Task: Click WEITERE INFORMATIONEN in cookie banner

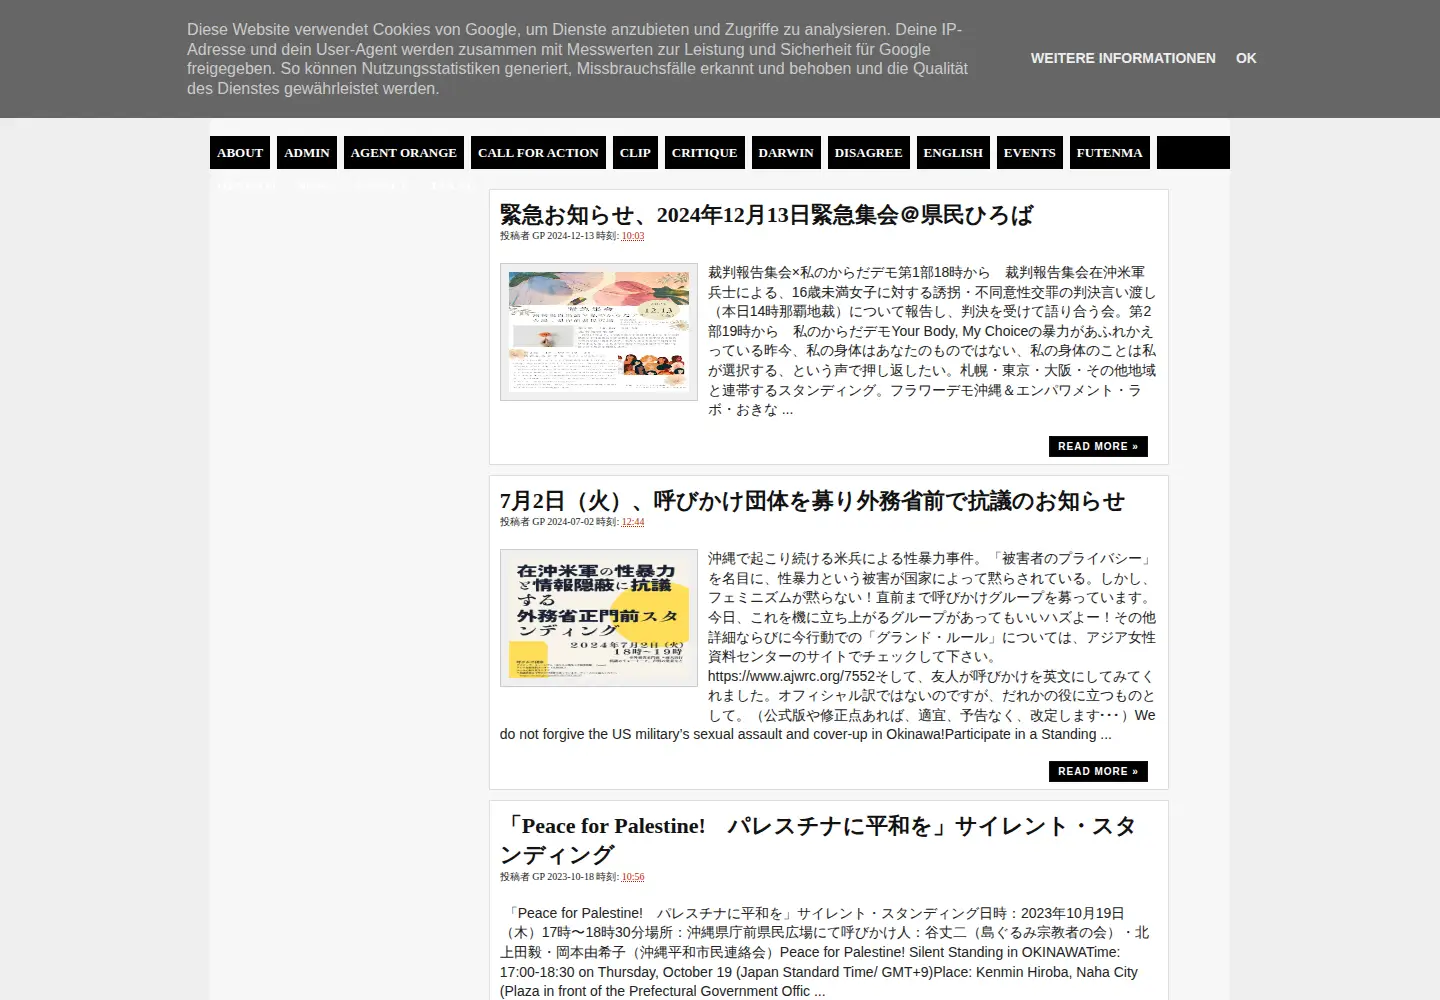Action: [x=1123, y=58]
